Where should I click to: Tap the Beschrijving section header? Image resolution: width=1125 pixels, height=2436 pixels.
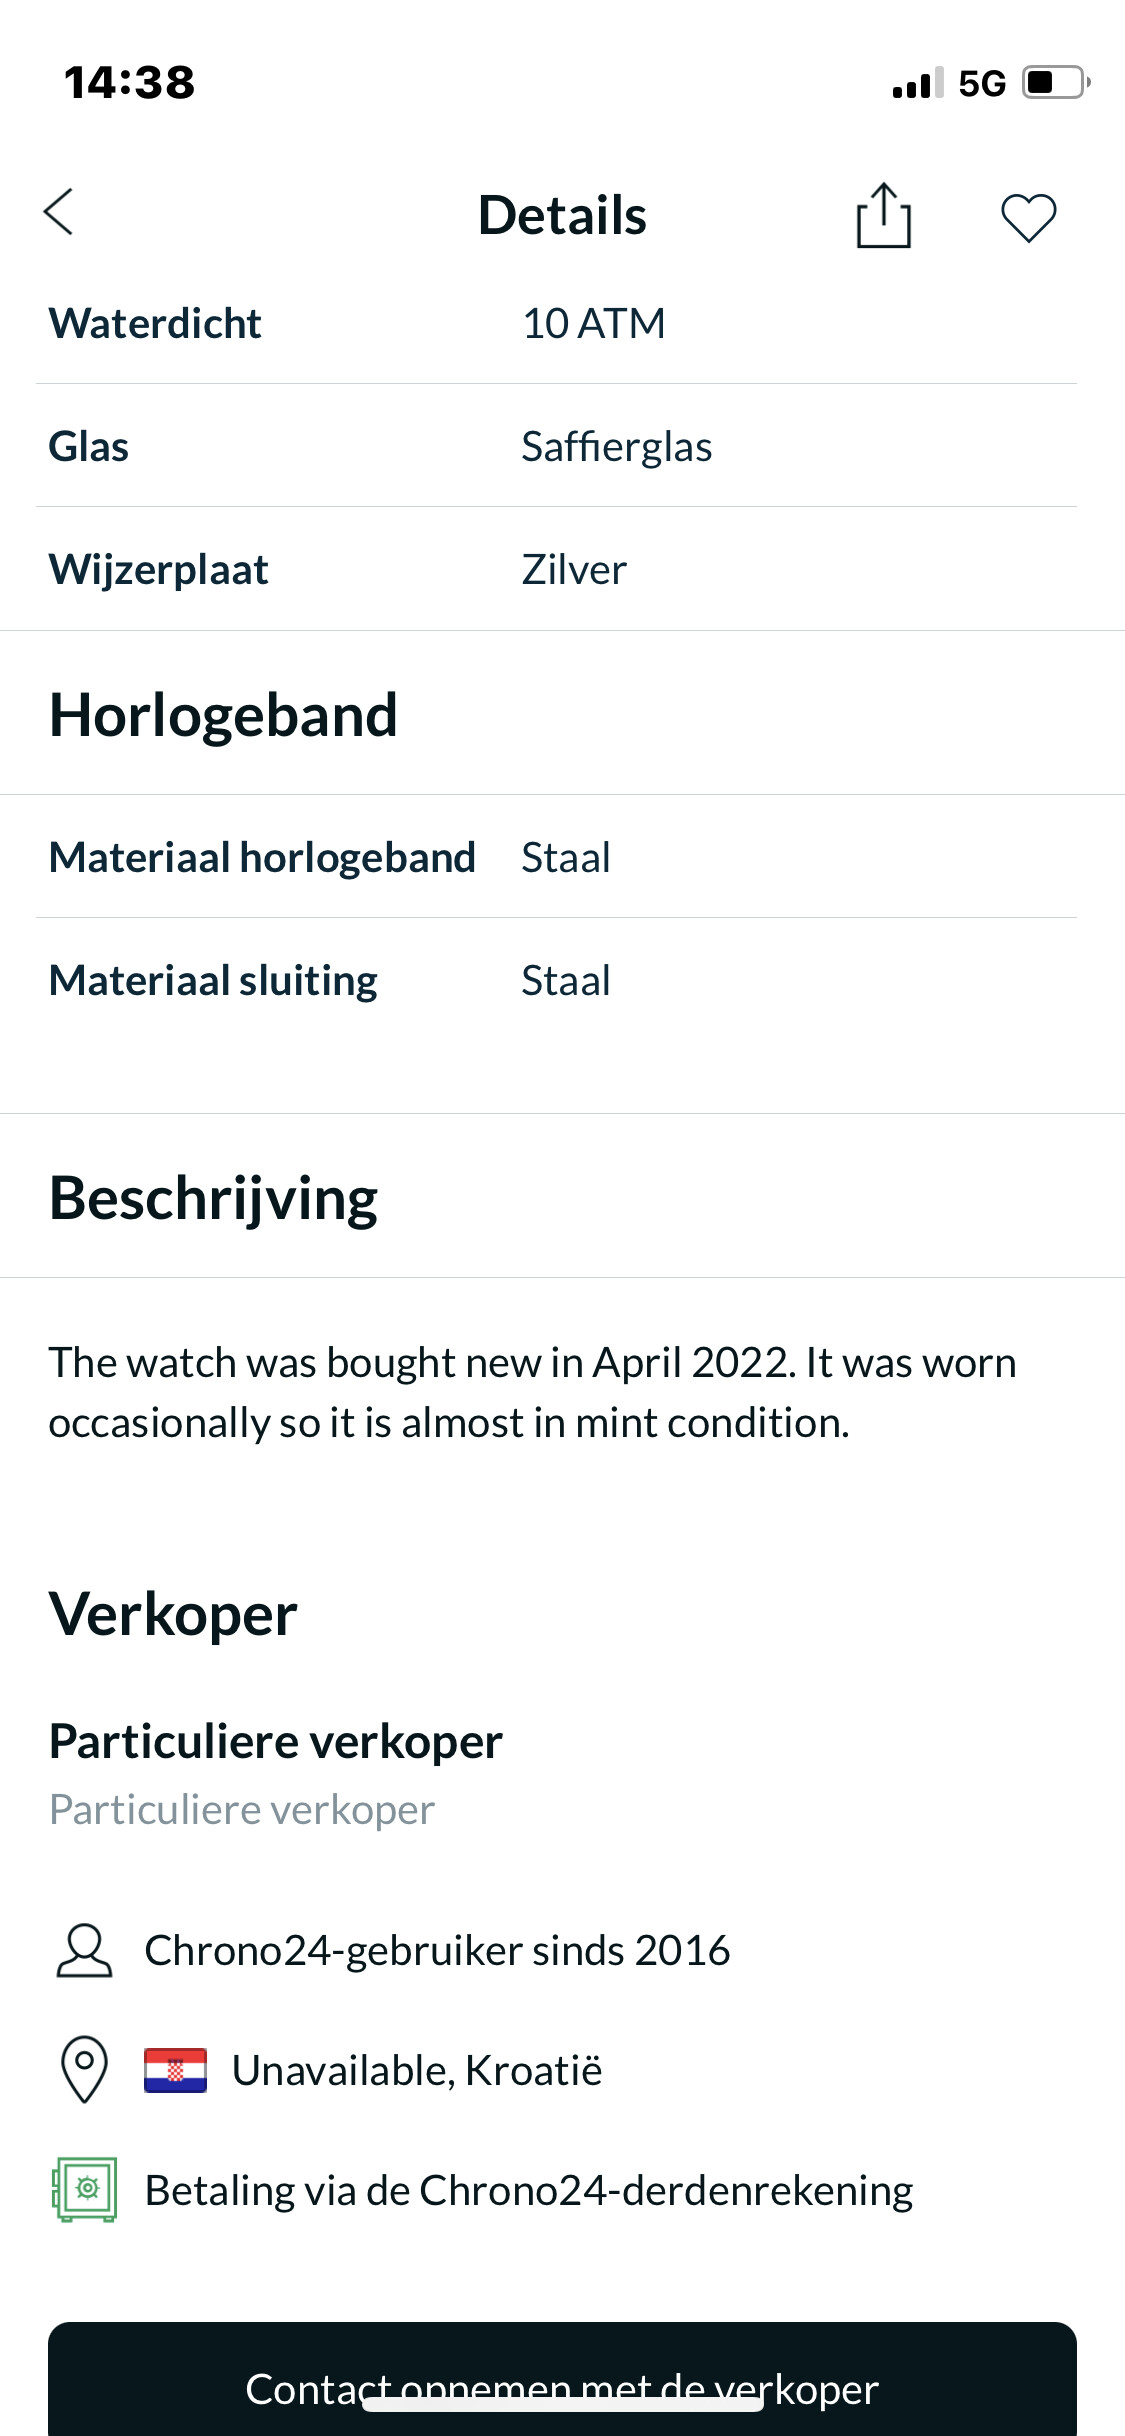tap(213, 1198)
